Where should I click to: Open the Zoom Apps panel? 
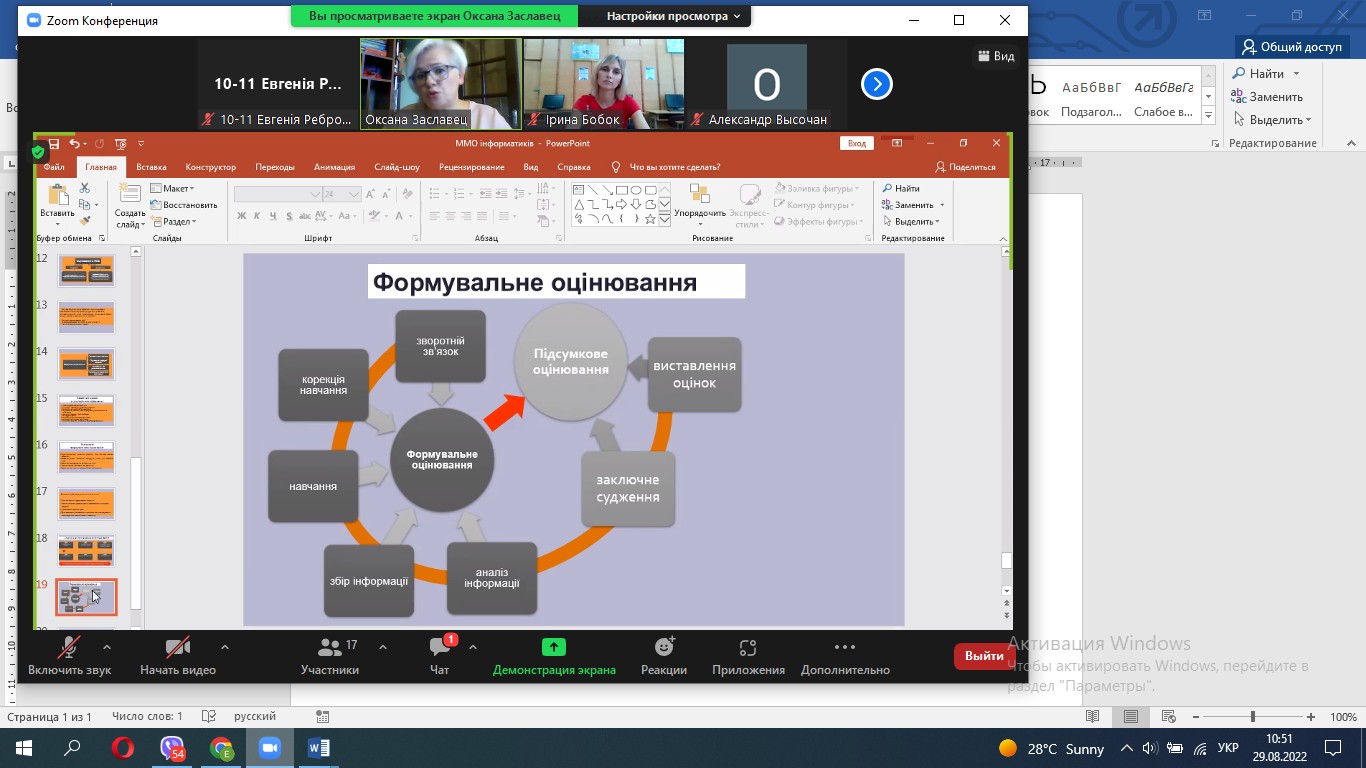[748, 655]
